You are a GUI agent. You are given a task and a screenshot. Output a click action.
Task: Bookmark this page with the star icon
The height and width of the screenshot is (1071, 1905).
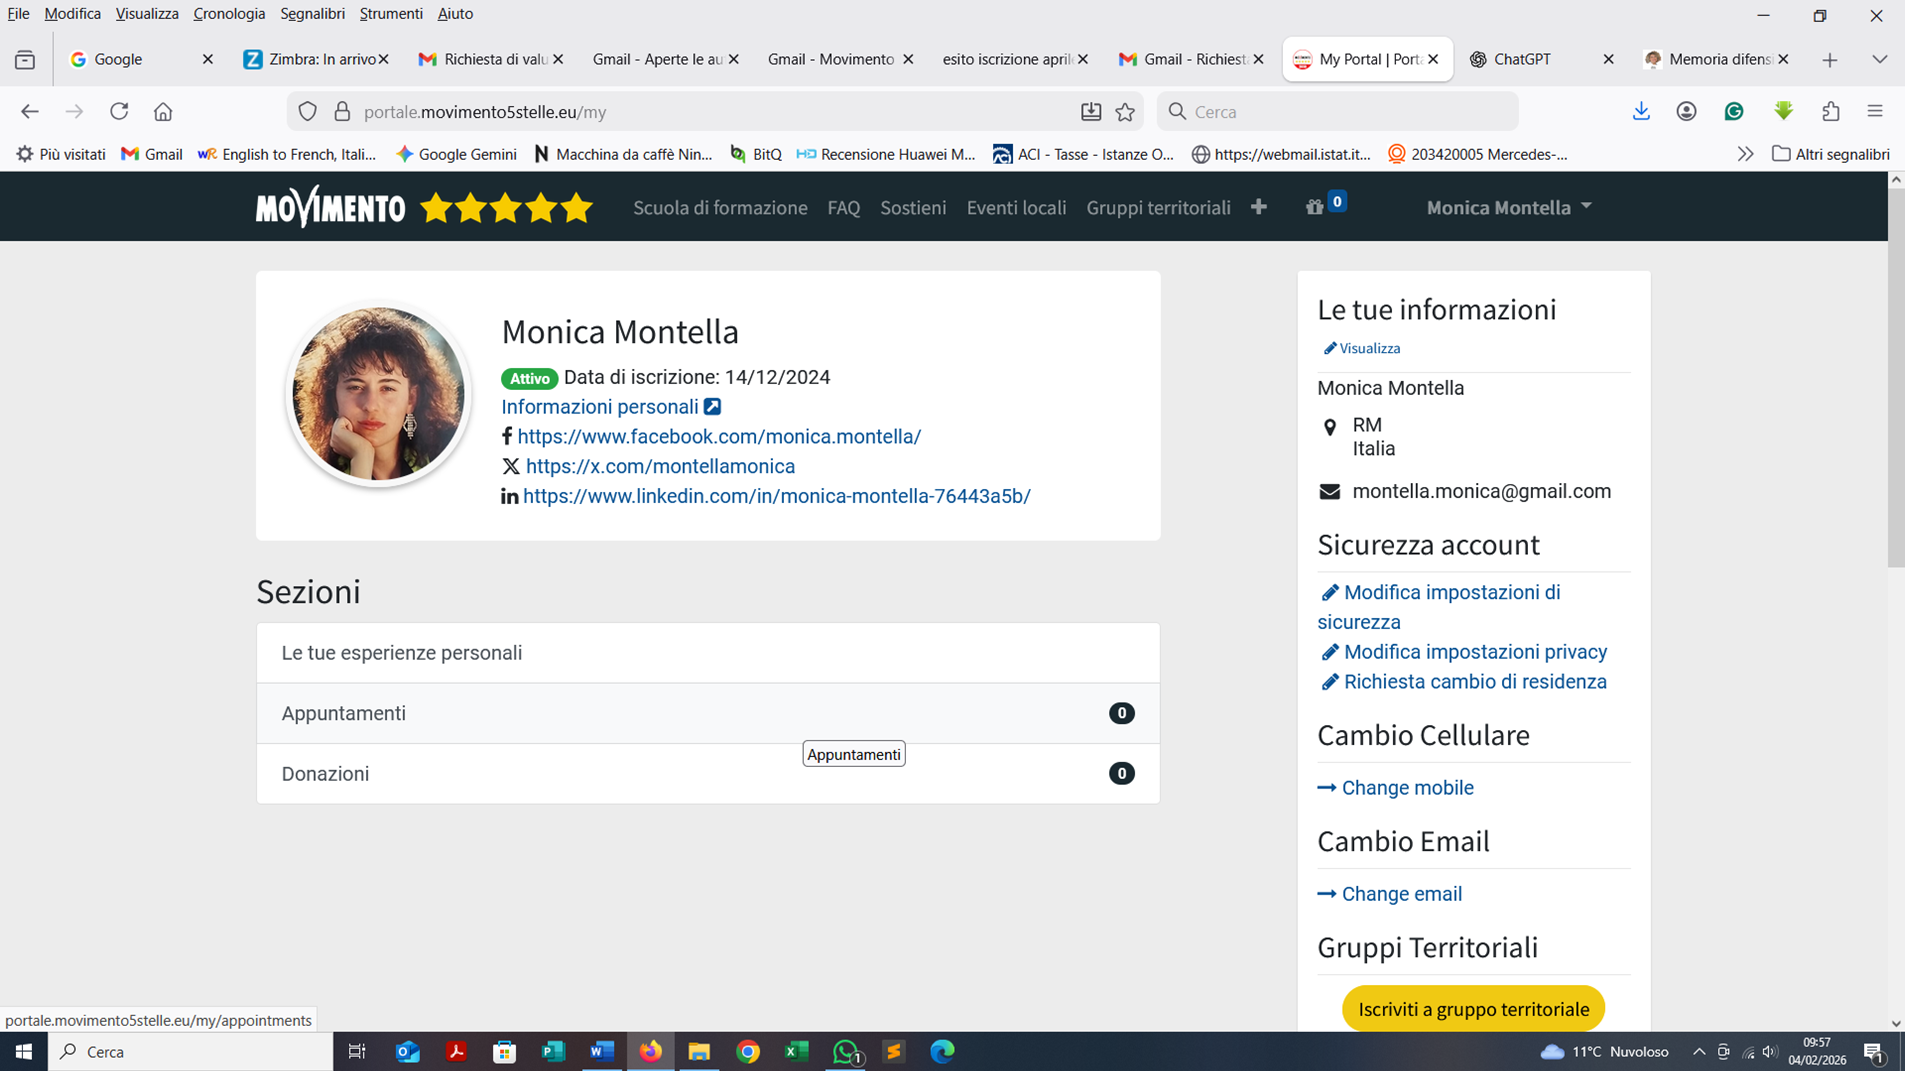click(1125, 112)
